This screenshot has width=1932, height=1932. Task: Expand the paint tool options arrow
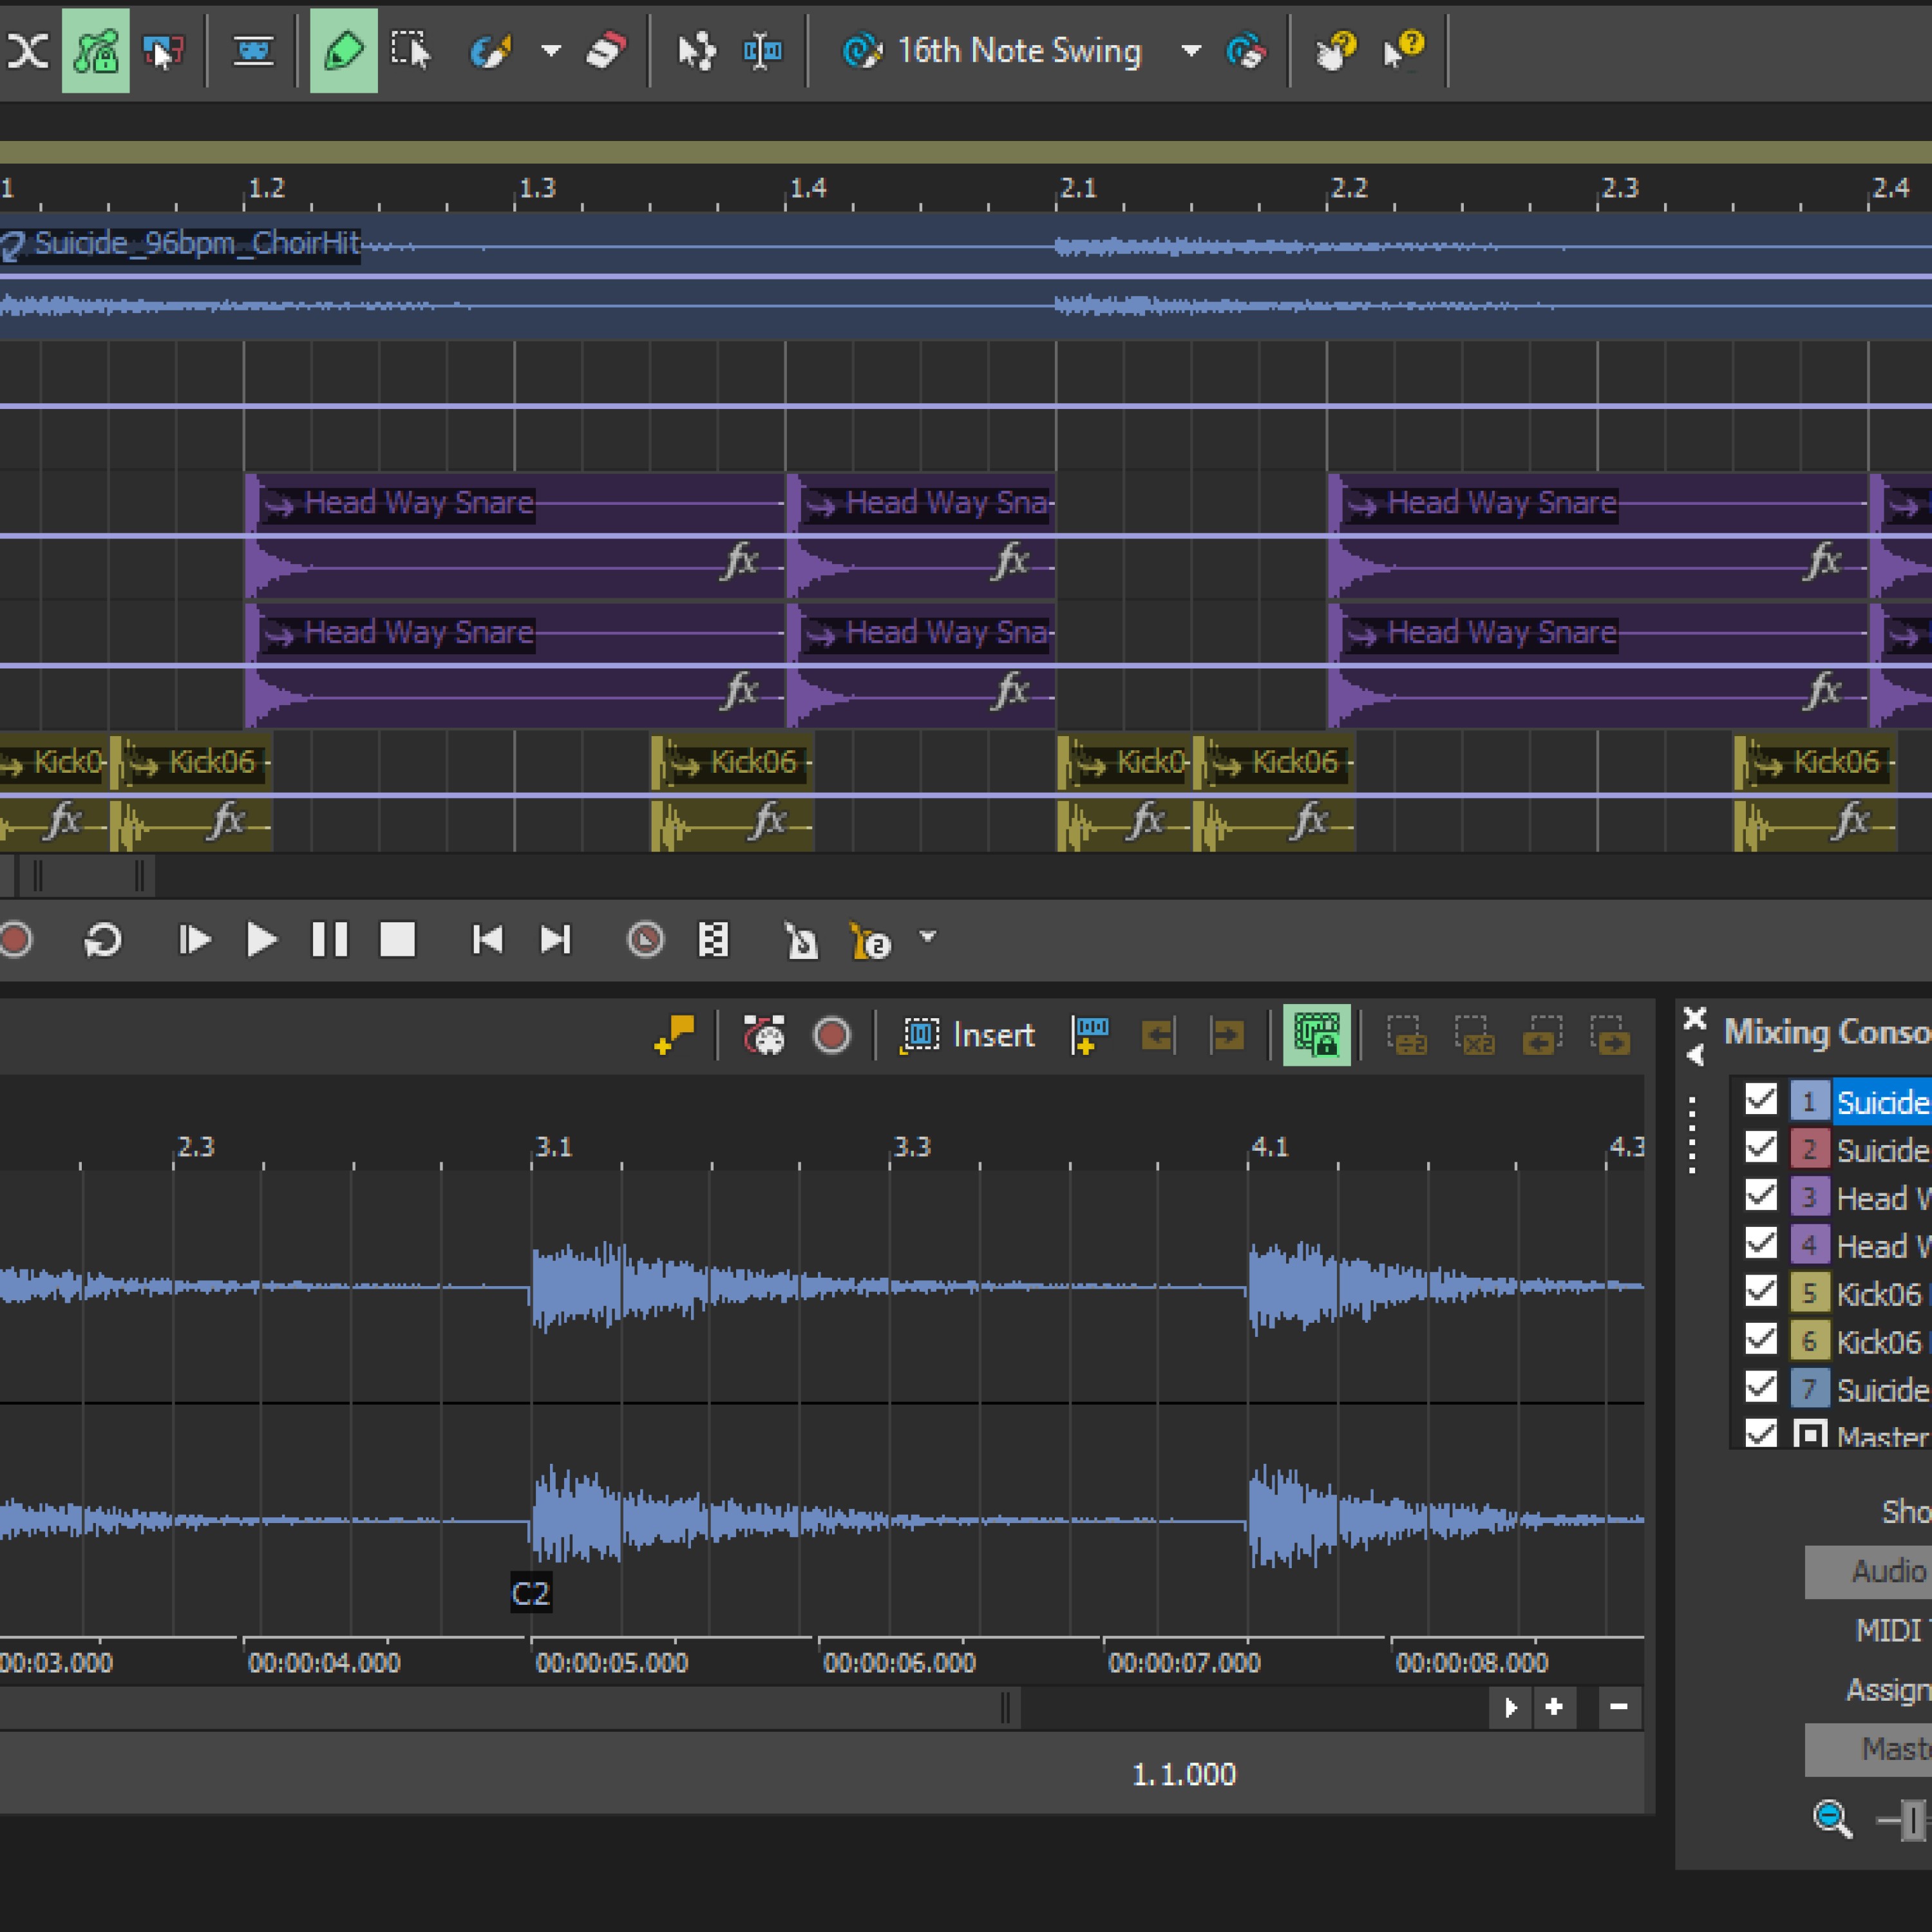[x=551, y=50]
